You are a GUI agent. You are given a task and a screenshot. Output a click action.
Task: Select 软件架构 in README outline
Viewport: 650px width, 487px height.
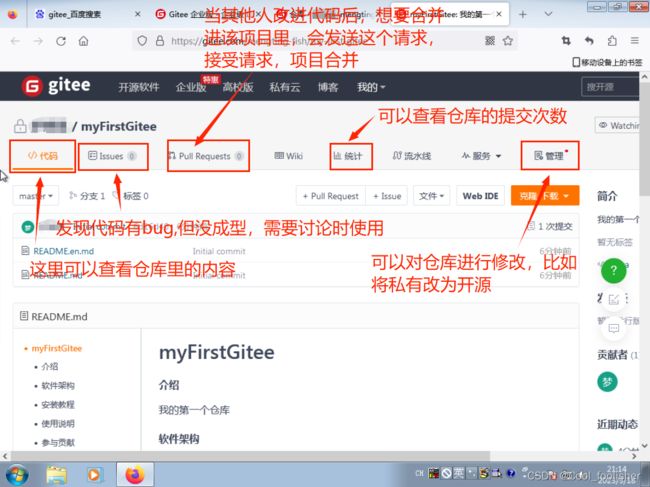pos(58,385)
